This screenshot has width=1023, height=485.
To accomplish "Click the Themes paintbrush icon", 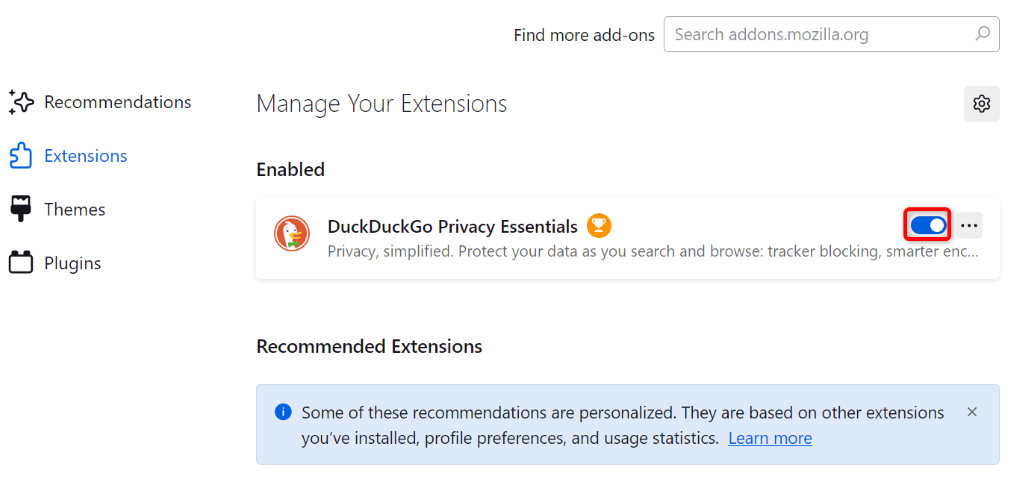I will click(x=21, y=209).
